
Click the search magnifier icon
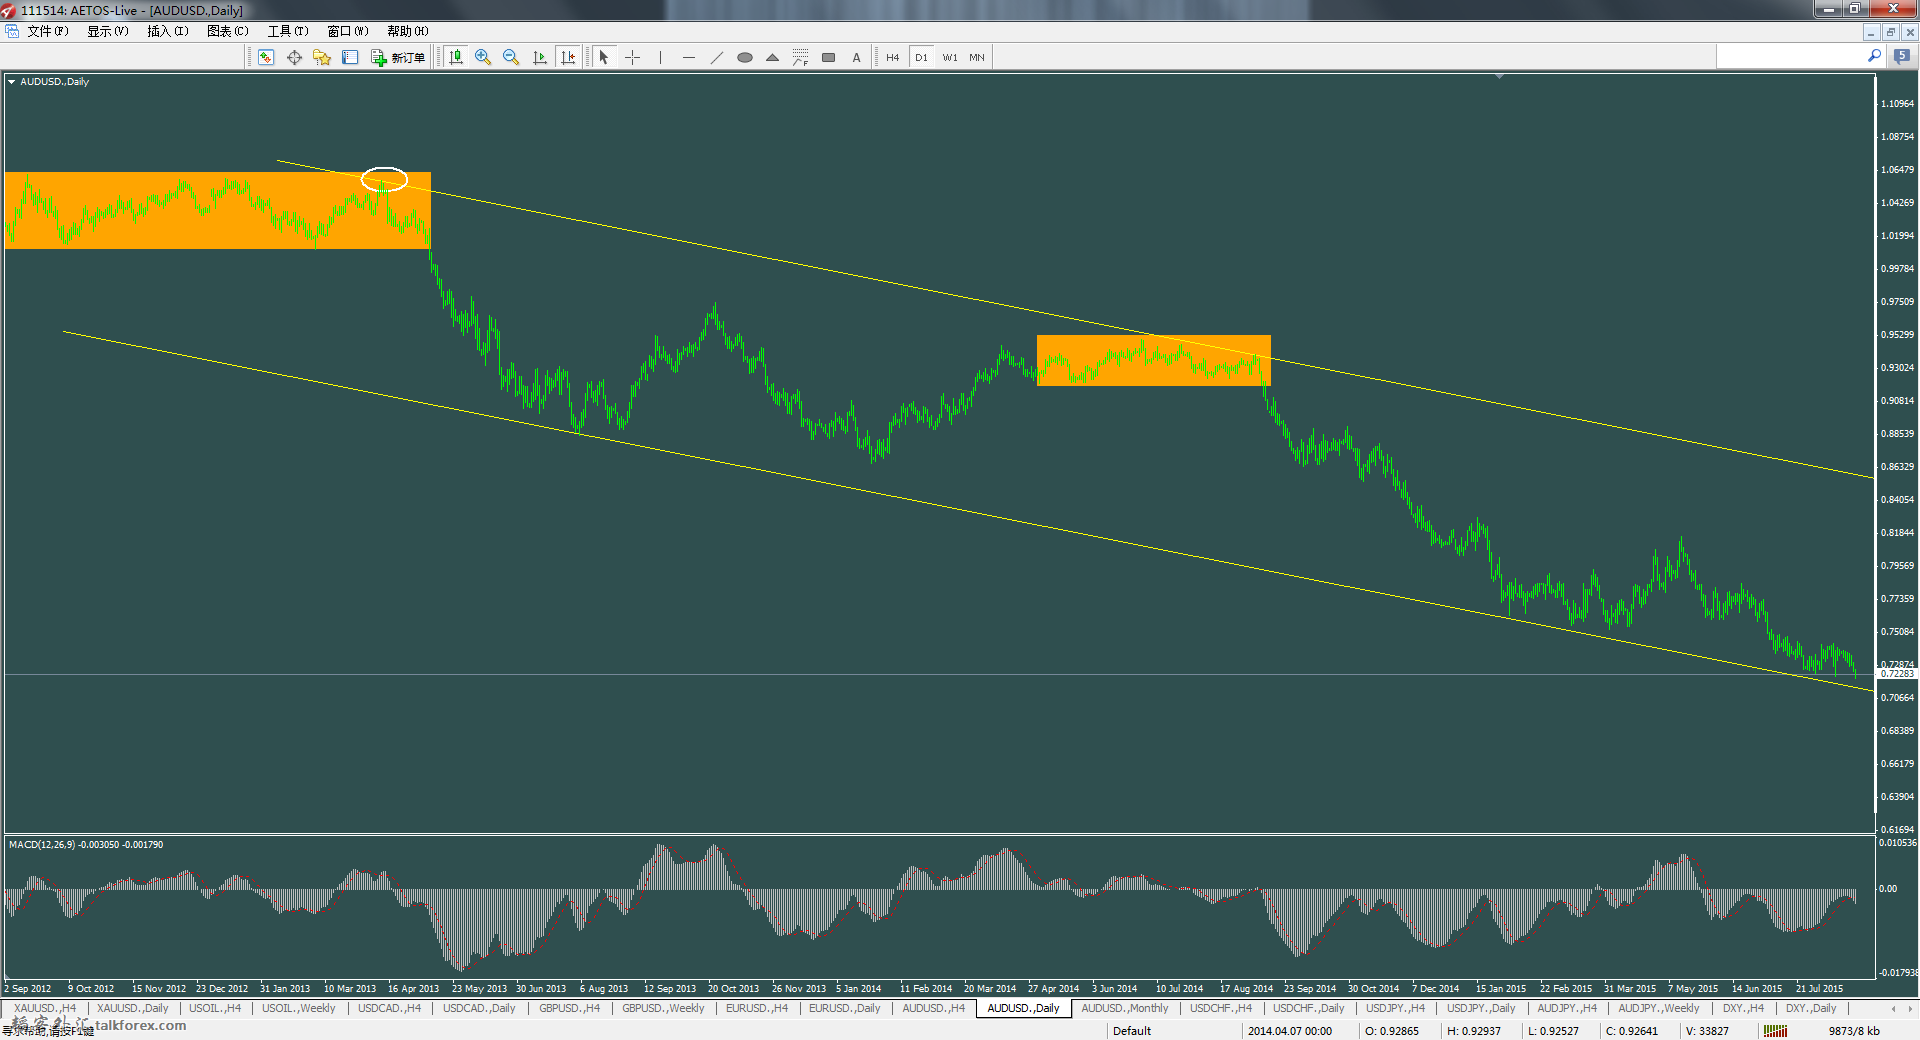(1874, 57)
